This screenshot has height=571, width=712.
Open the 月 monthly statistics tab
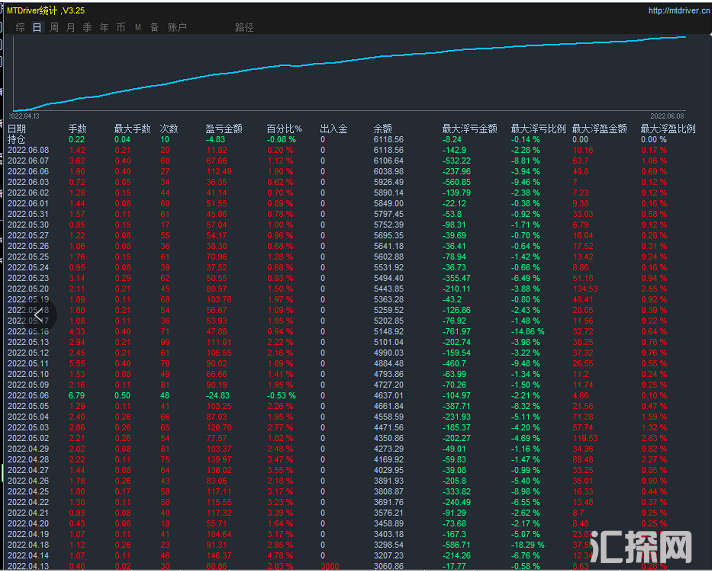click(70, 27)
